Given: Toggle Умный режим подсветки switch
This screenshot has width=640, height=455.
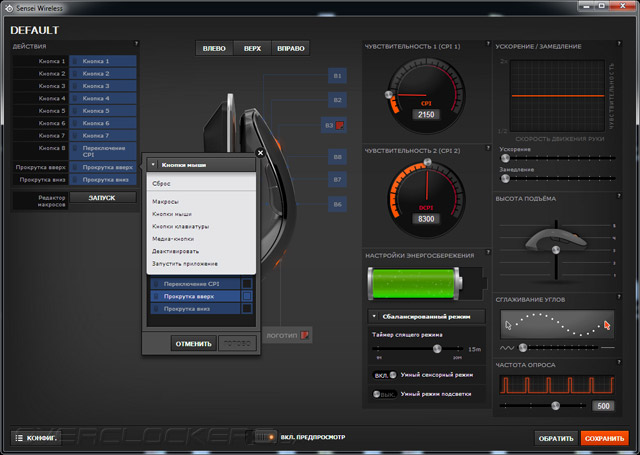Looking at the screenshot, I should 384,395.
